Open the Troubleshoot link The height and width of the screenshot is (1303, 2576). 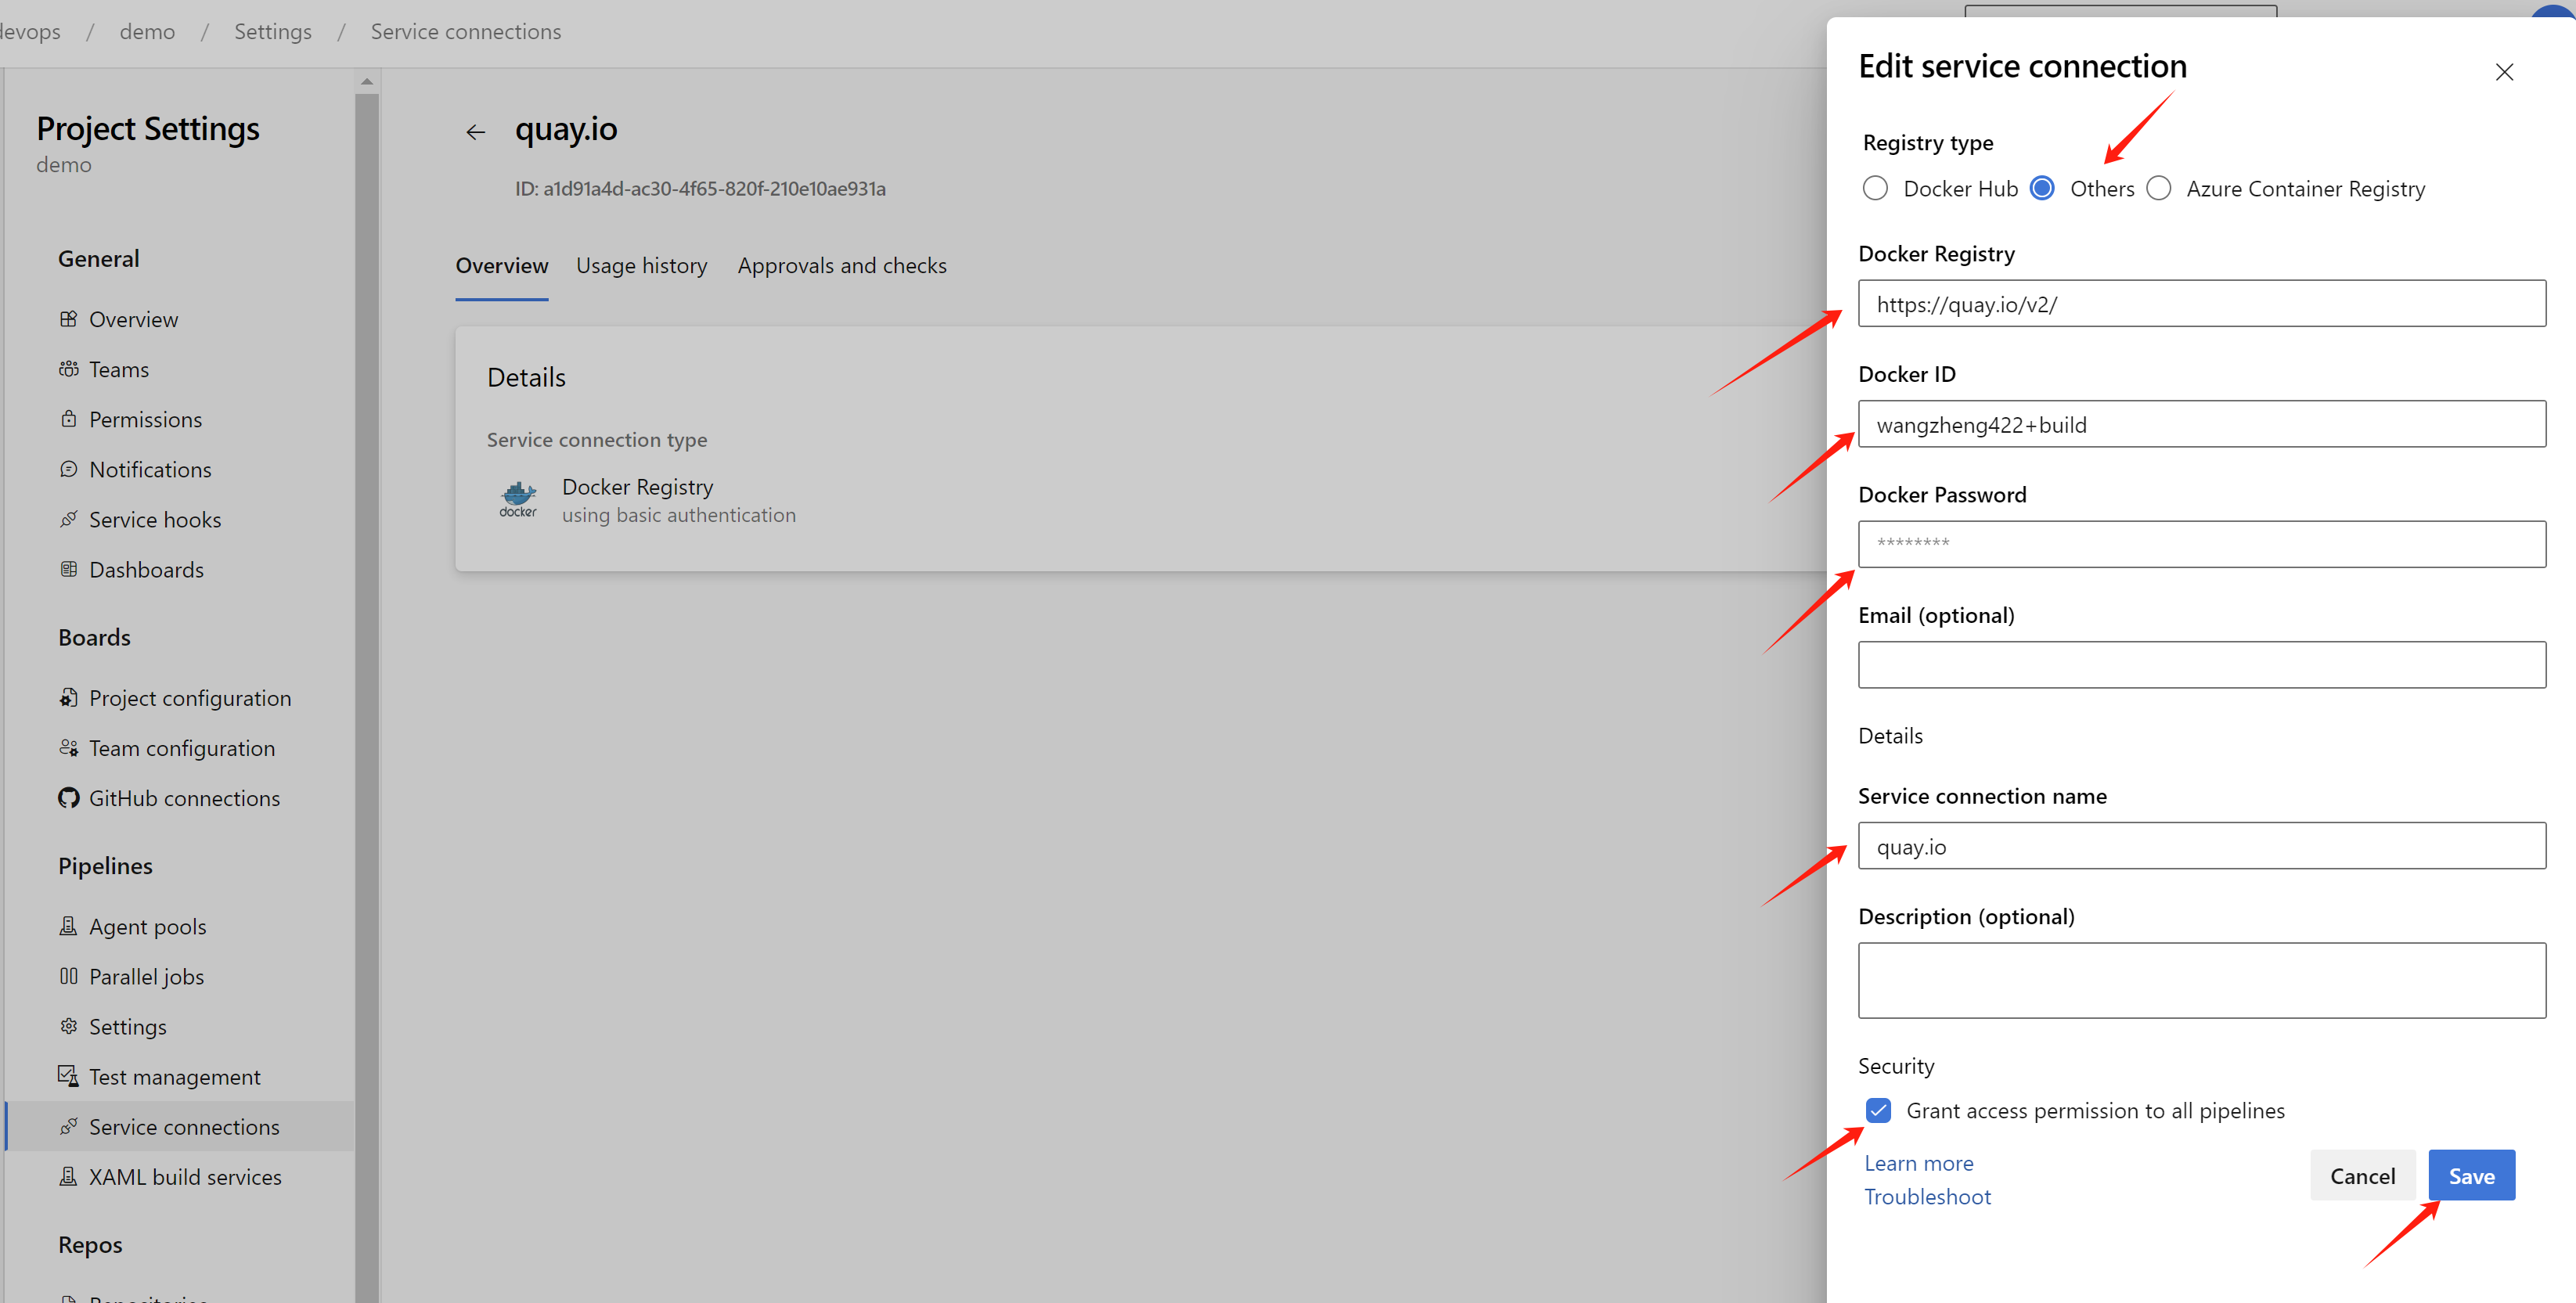(x=1927, y=1197)
